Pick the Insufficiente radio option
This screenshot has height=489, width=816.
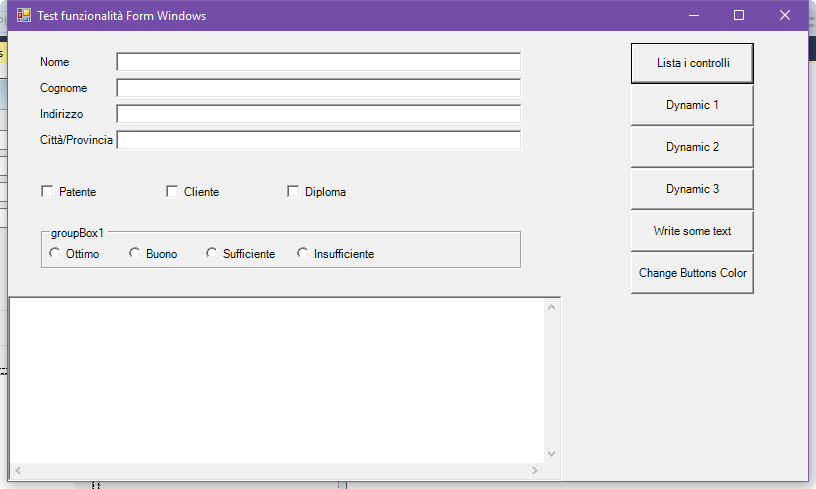click(x=302, y=254)
